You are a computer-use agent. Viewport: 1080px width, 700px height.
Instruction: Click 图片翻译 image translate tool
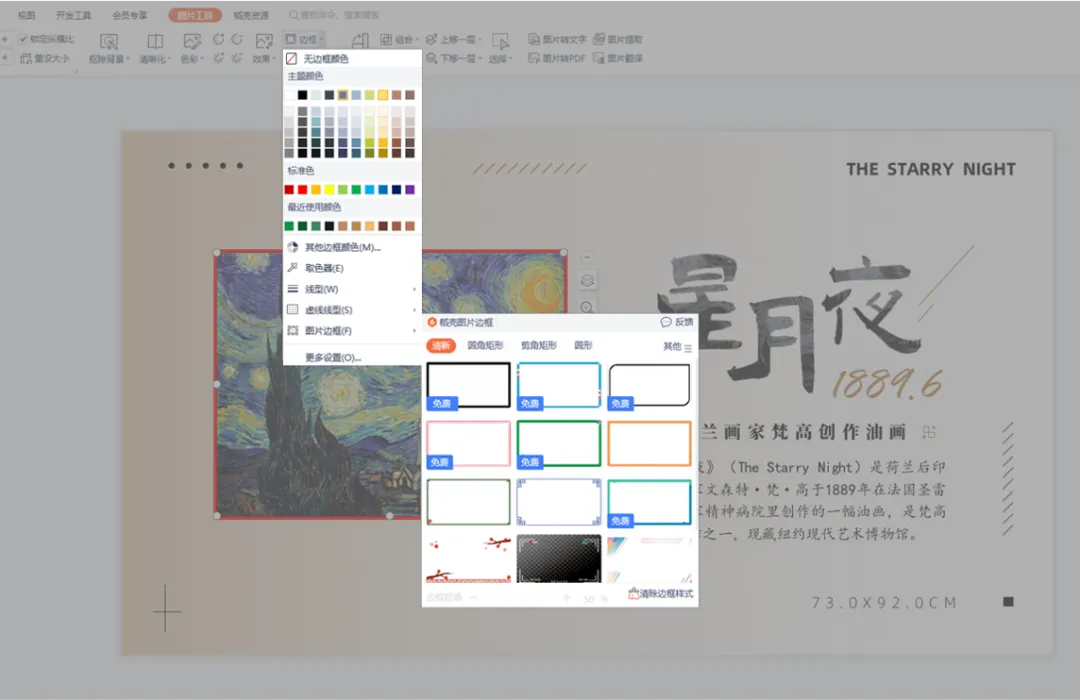coord(618,59)
